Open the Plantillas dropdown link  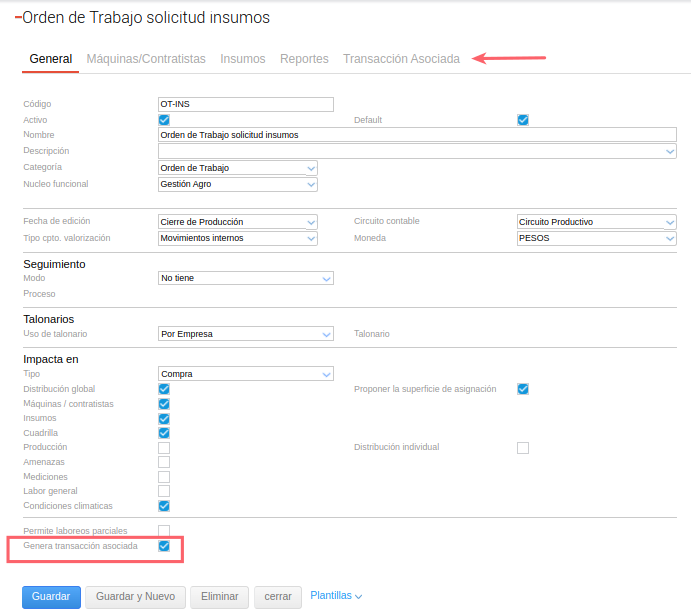tap(336, 596)
